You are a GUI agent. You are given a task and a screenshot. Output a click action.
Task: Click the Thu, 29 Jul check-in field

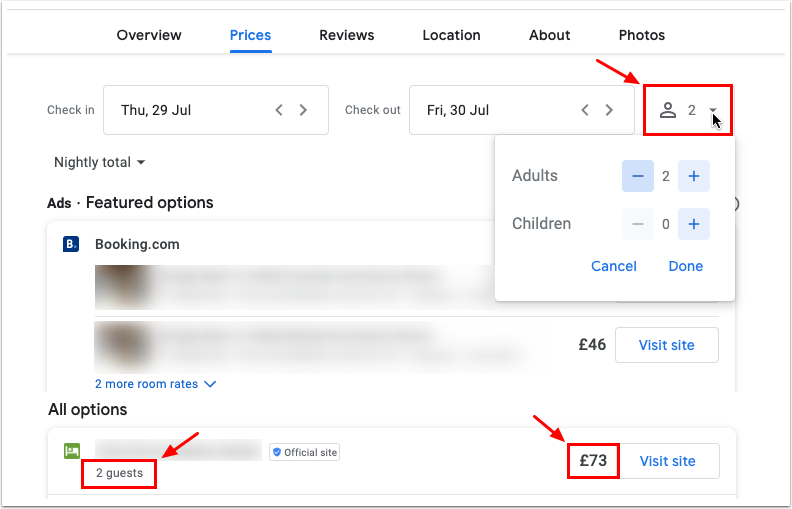190,110
